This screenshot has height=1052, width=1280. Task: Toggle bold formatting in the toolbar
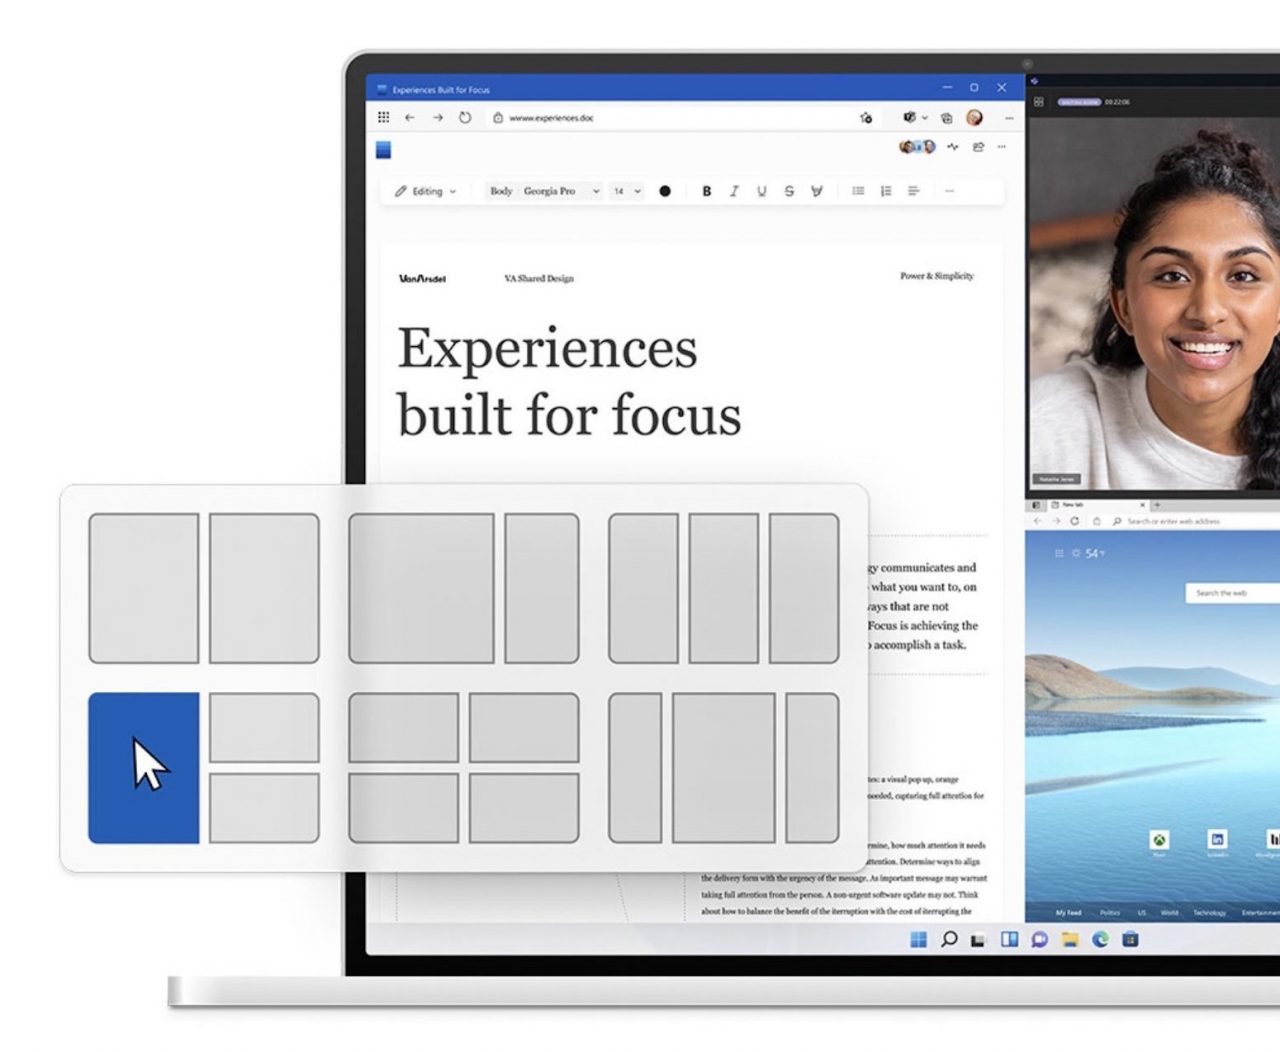click(706, 191)
